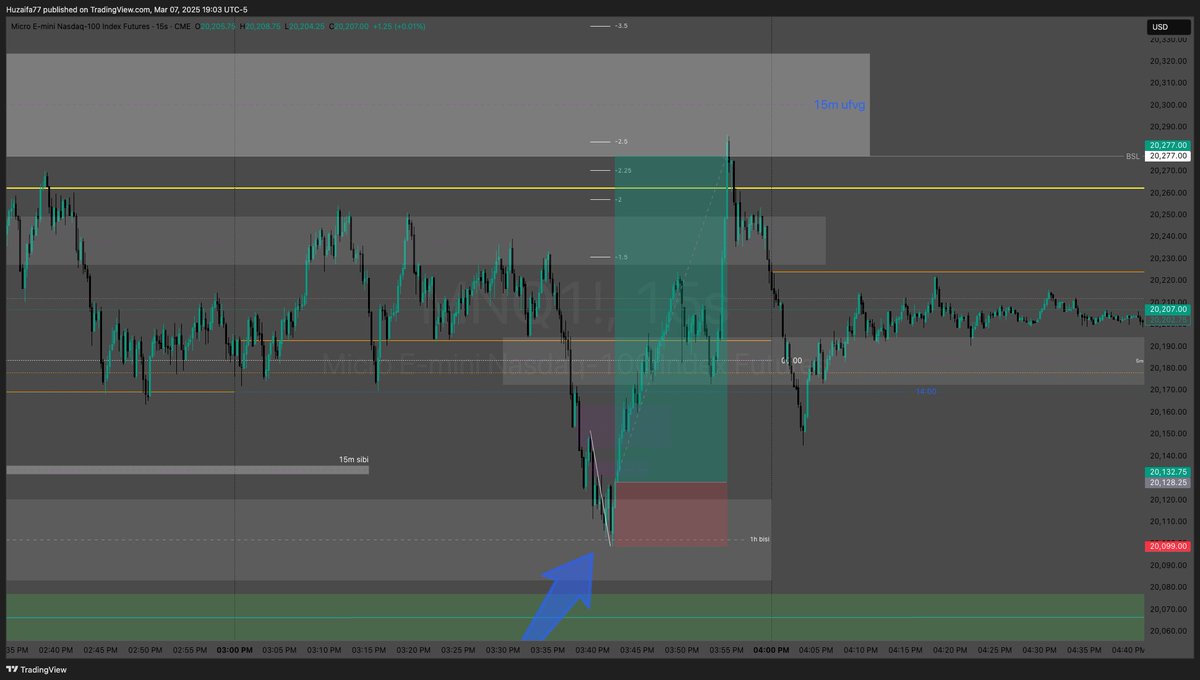Click the green 20,132.75 price tag
1200x680 pixels.
[1168, 471]
